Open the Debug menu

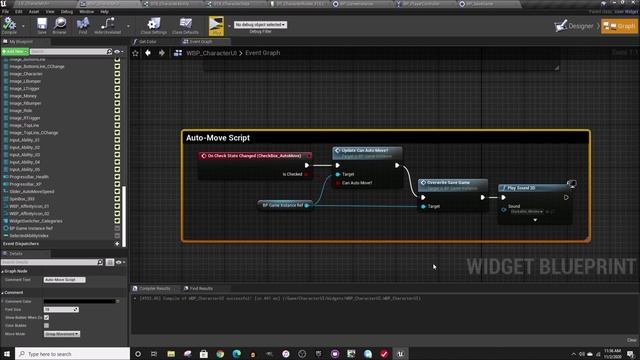(67, 11)
